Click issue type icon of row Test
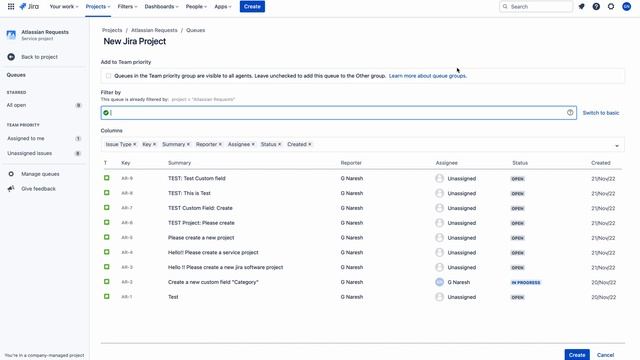Image resolution: width=640 pixels, height=360 pixels. click(107, 296)
